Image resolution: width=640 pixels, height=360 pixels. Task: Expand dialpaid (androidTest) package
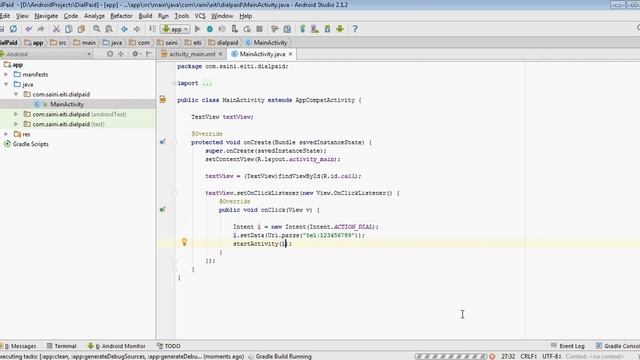point(16,114)
